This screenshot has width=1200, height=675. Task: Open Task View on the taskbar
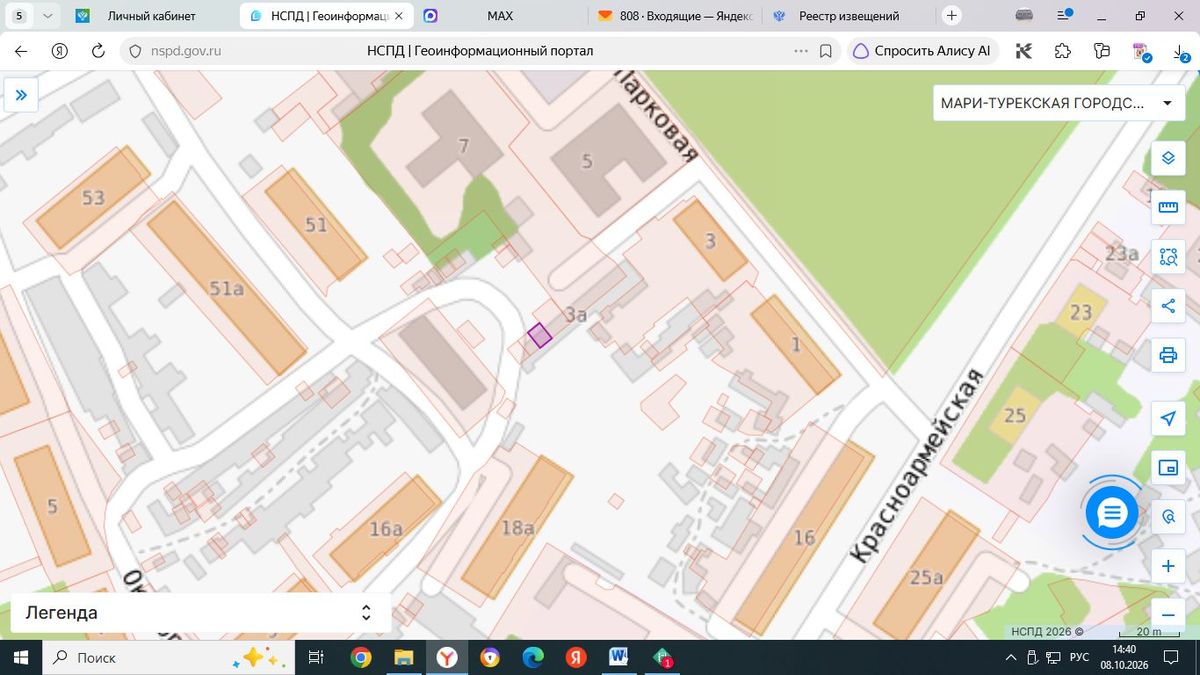pyautogui.click(x=315, y=658)
